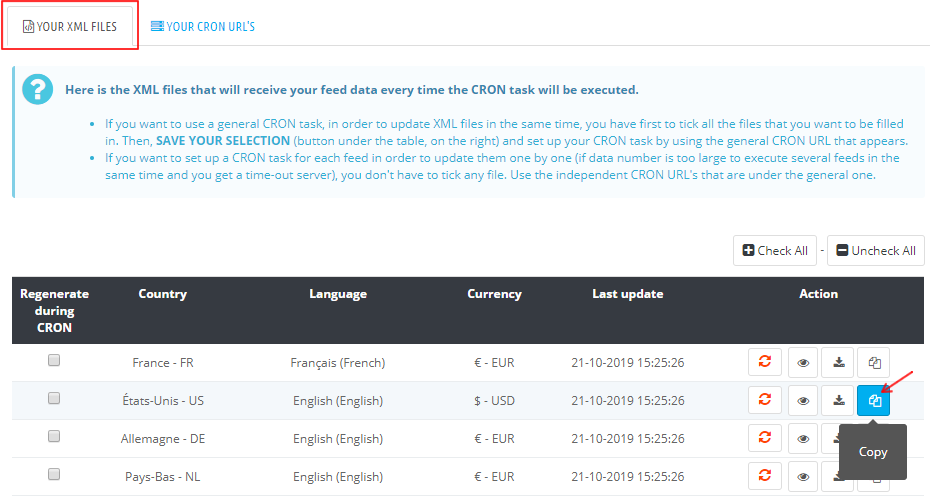The height and width of the screenshot is (498, 935).
Task: Regenerate the Pays-Bas - NL XML file
Action: click(x=765, y=476)
